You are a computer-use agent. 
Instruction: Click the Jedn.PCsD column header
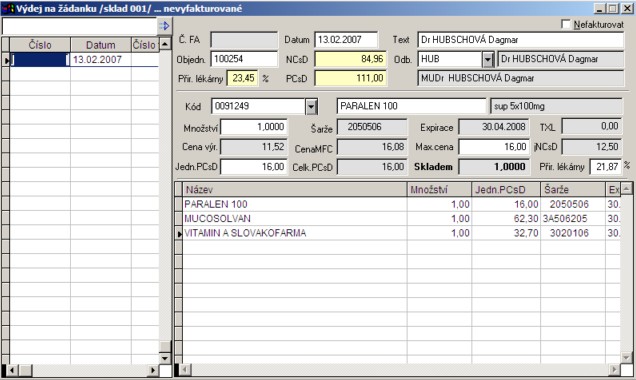coord(506,189)
